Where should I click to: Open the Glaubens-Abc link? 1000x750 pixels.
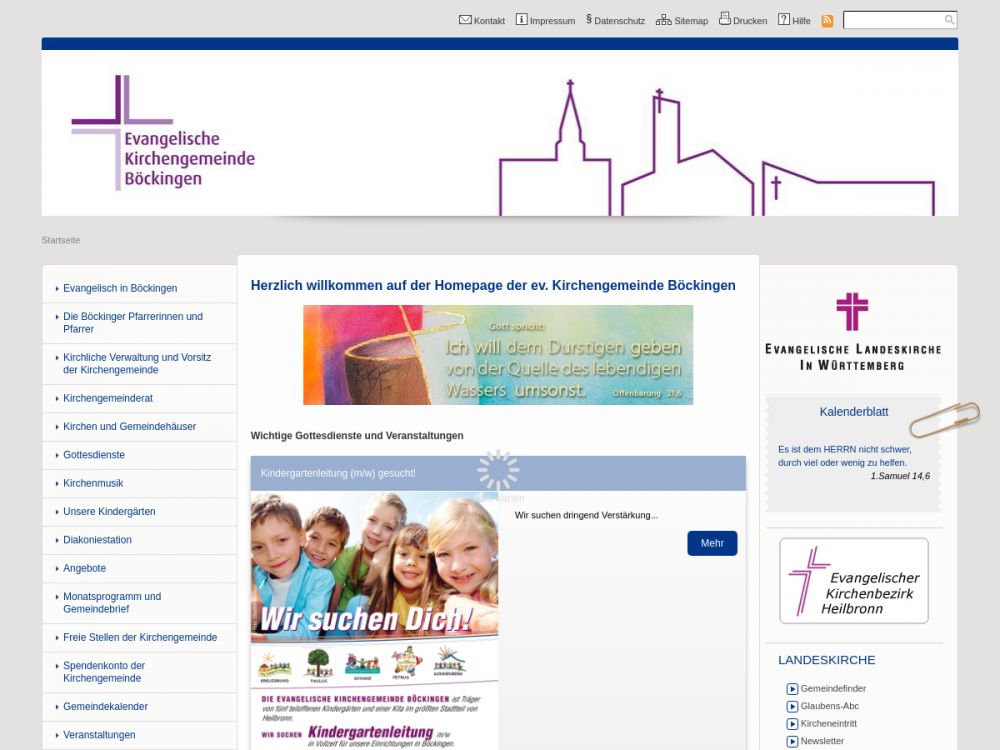pos(829,706)
